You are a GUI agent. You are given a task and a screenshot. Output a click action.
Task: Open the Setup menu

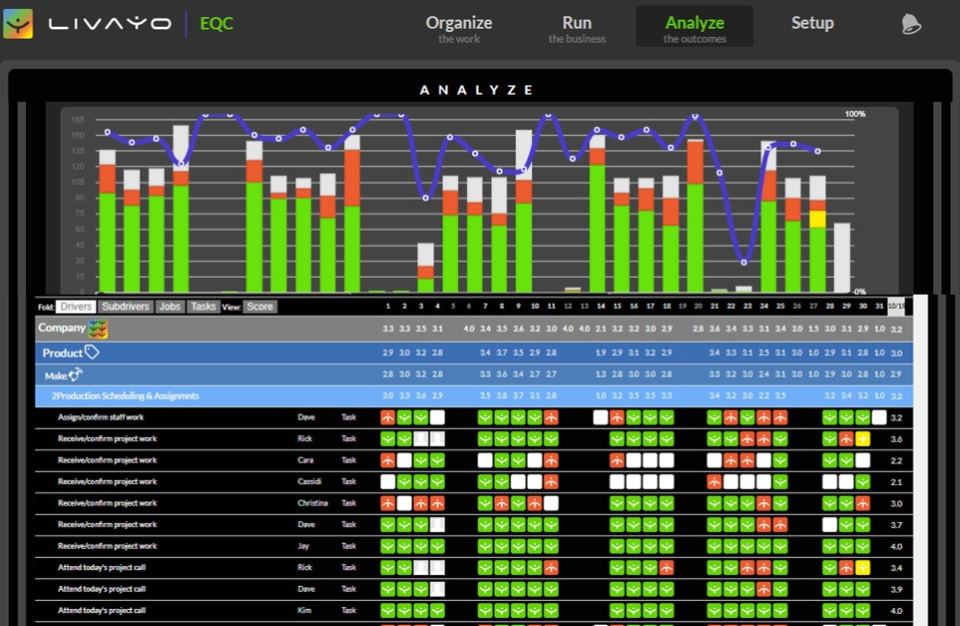pos(812,22)
